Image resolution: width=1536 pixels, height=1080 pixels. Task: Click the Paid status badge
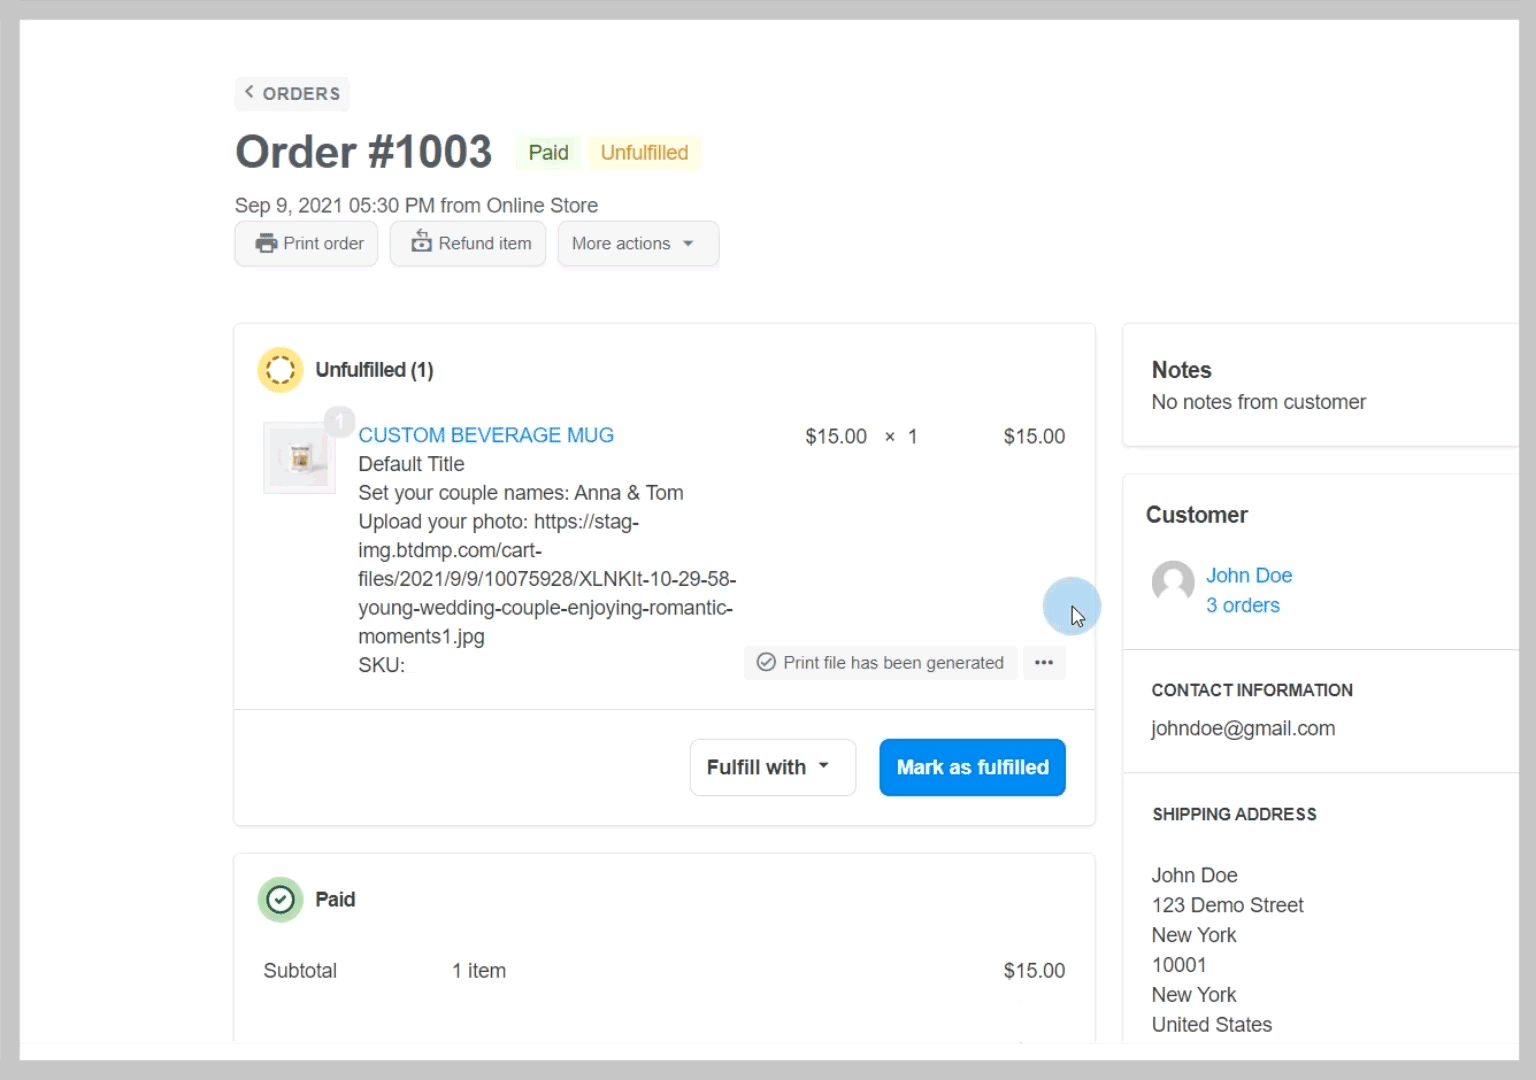tap(548, 152)
